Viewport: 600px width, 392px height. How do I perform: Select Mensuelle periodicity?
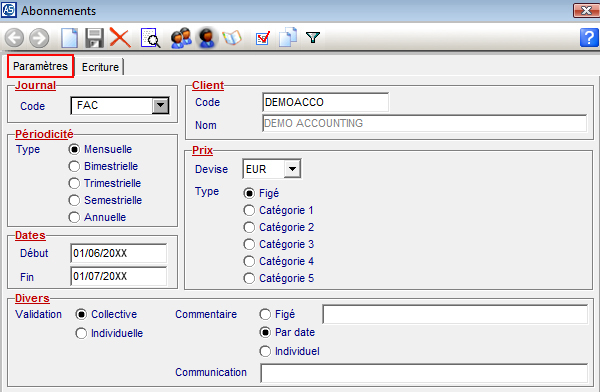click(100, 149)
